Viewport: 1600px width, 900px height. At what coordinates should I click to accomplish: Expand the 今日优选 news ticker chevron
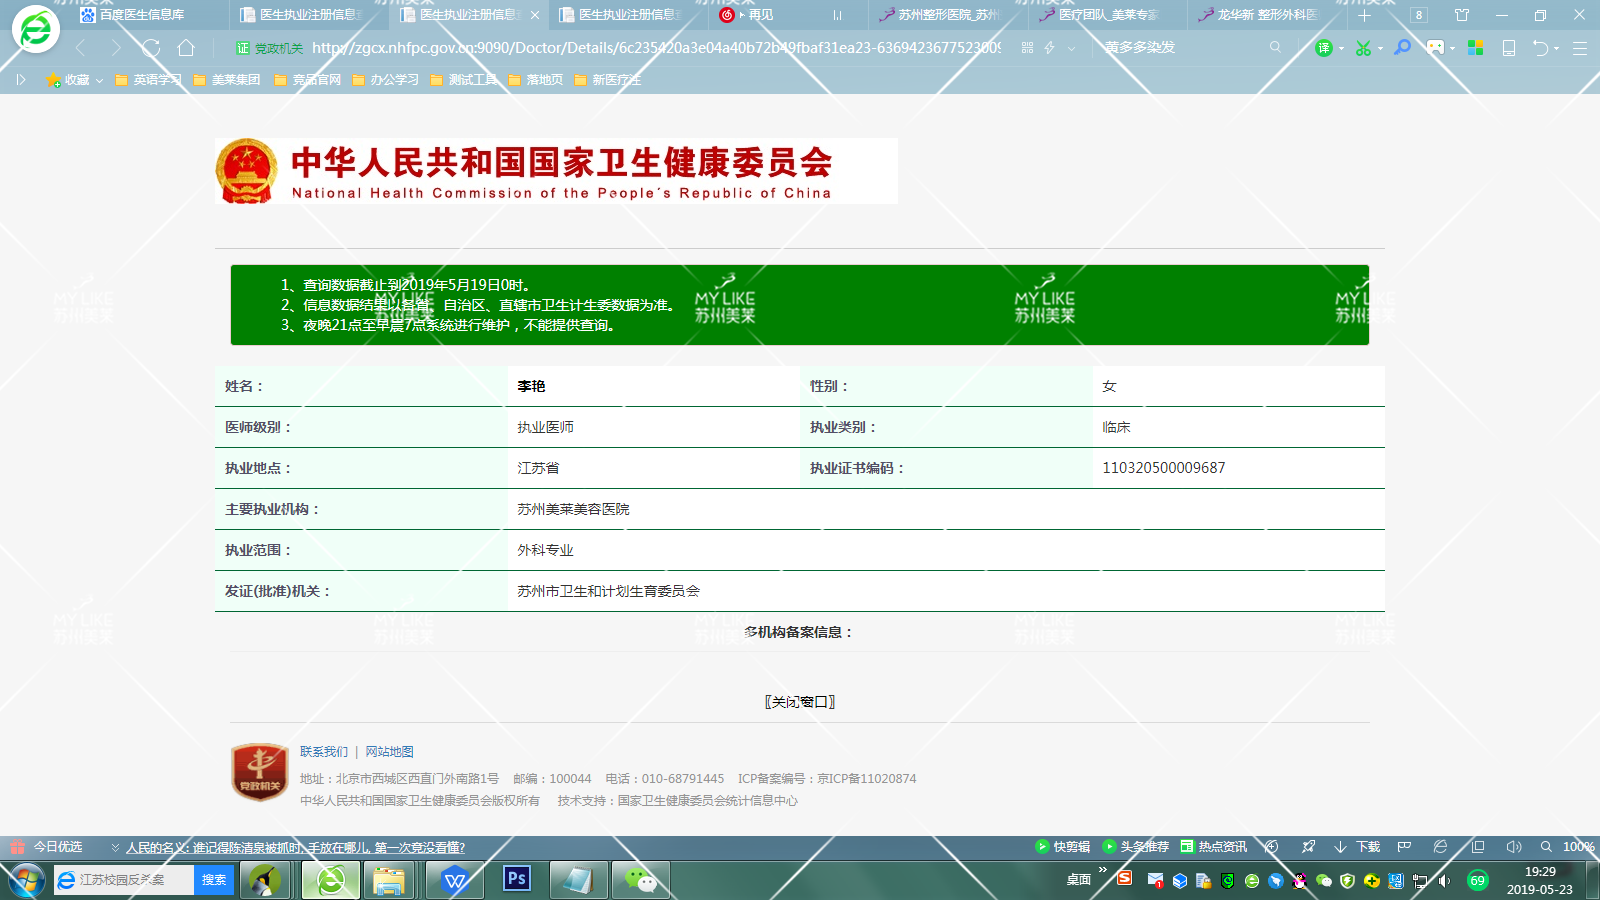tap(115, 847)
